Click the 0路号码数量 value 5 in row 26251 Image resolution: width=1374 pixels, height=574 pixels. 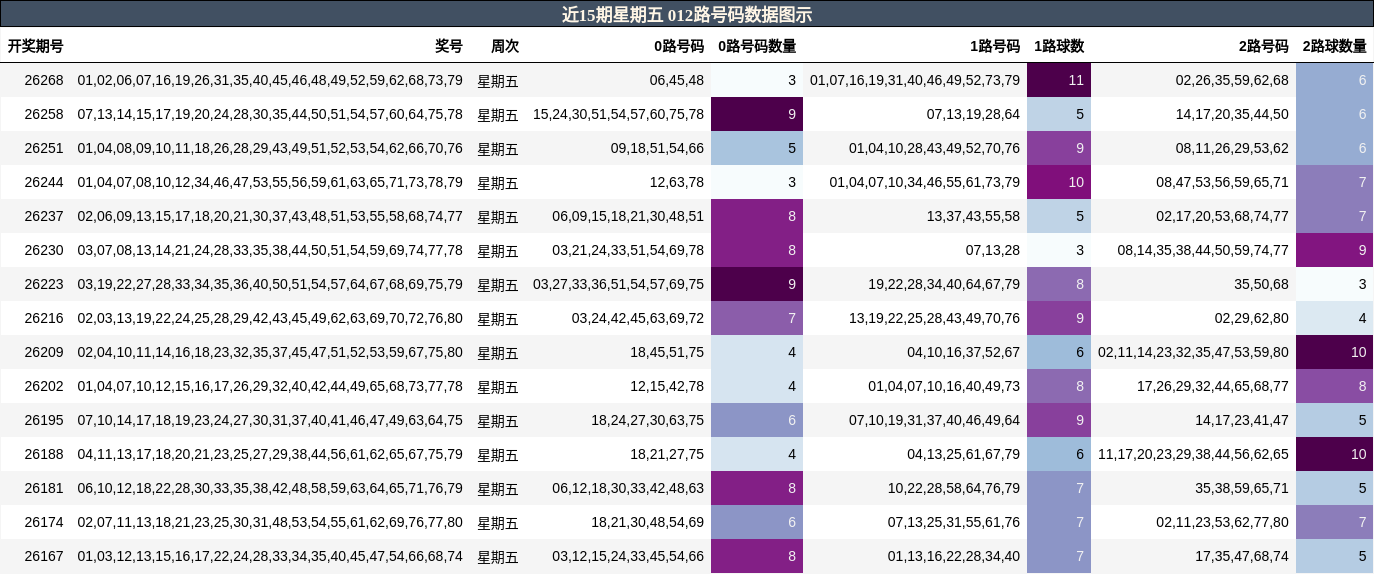(757, 148)
